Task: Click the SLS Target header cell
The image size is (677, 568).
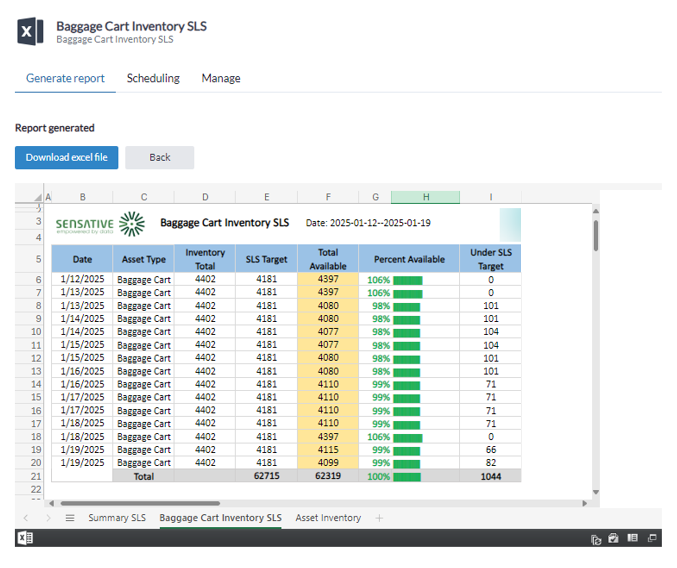Action: click(266, 259)
